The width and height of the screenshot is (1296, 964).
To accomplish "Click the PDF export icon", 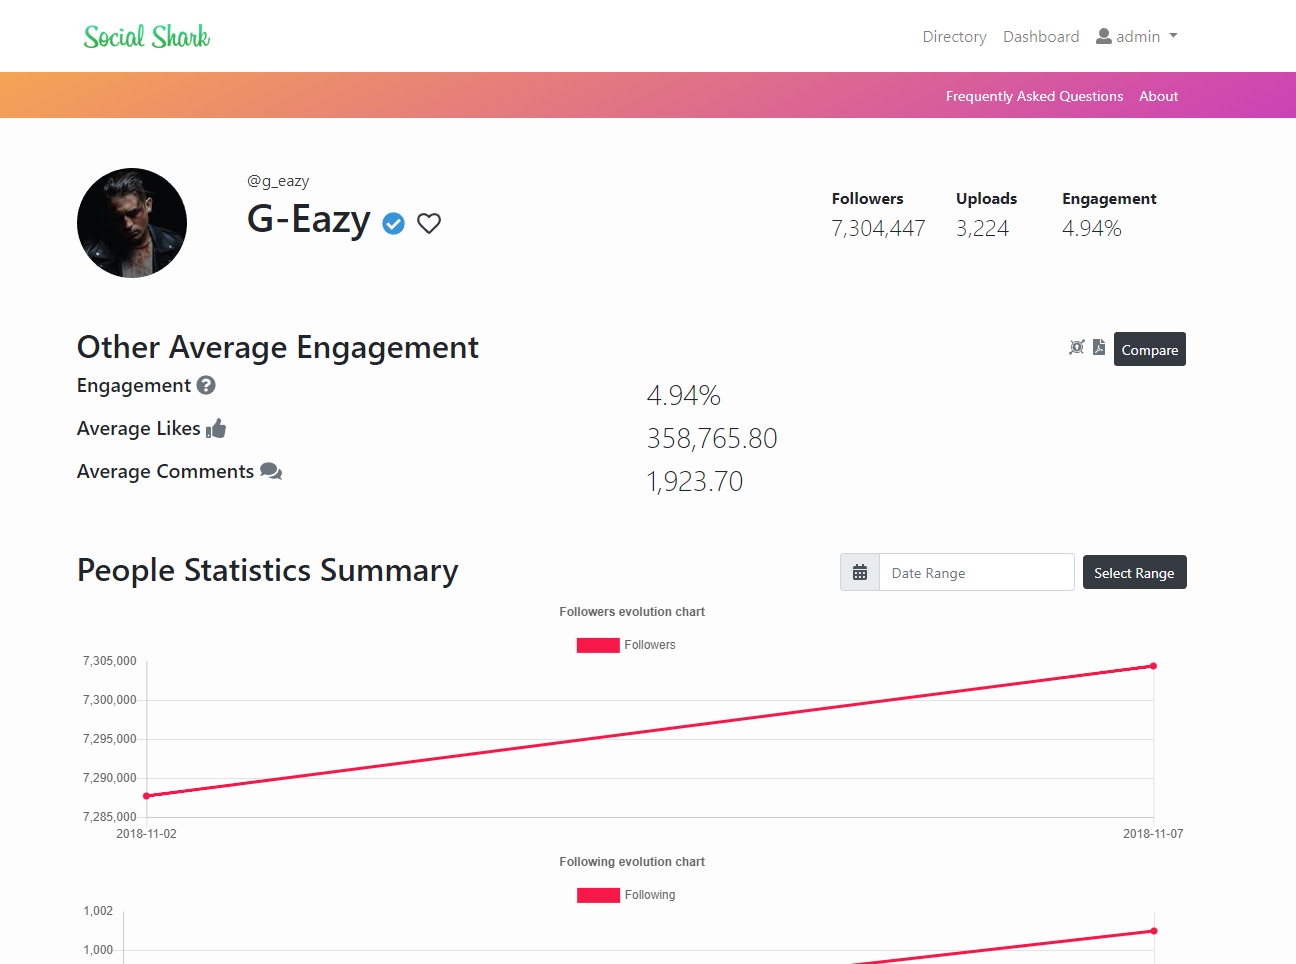I will tap(1099, 347).
